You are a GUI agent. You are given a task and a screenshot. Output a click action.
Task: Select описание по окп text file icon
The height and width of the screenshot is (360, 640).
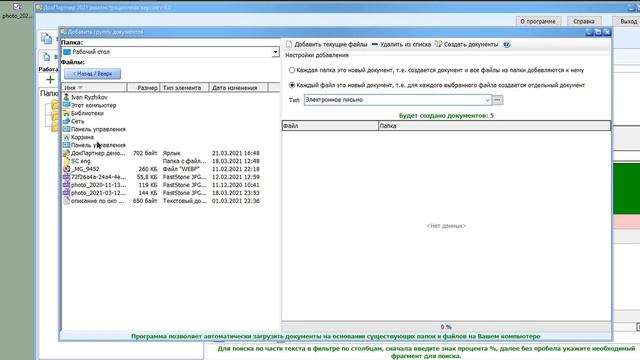[67, 200]
